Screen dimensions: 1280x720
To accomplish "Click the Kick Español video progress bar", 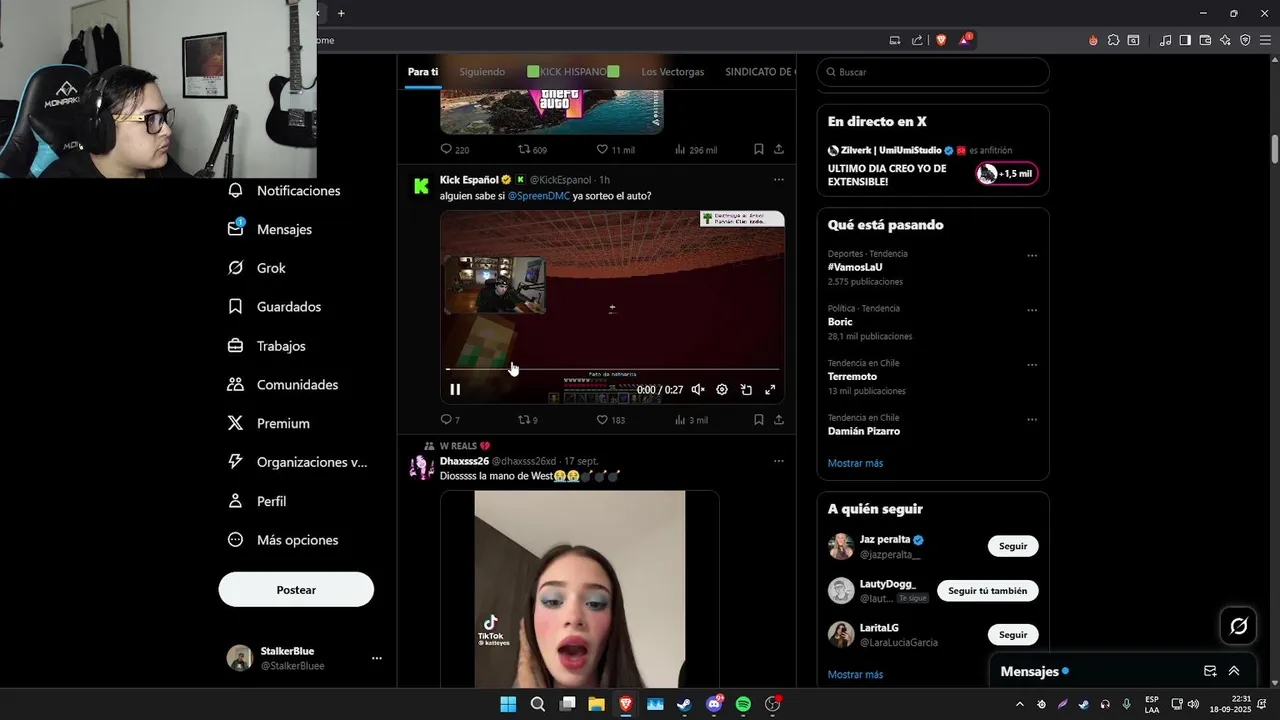I will pyautogui.click(x=612, y=370).
